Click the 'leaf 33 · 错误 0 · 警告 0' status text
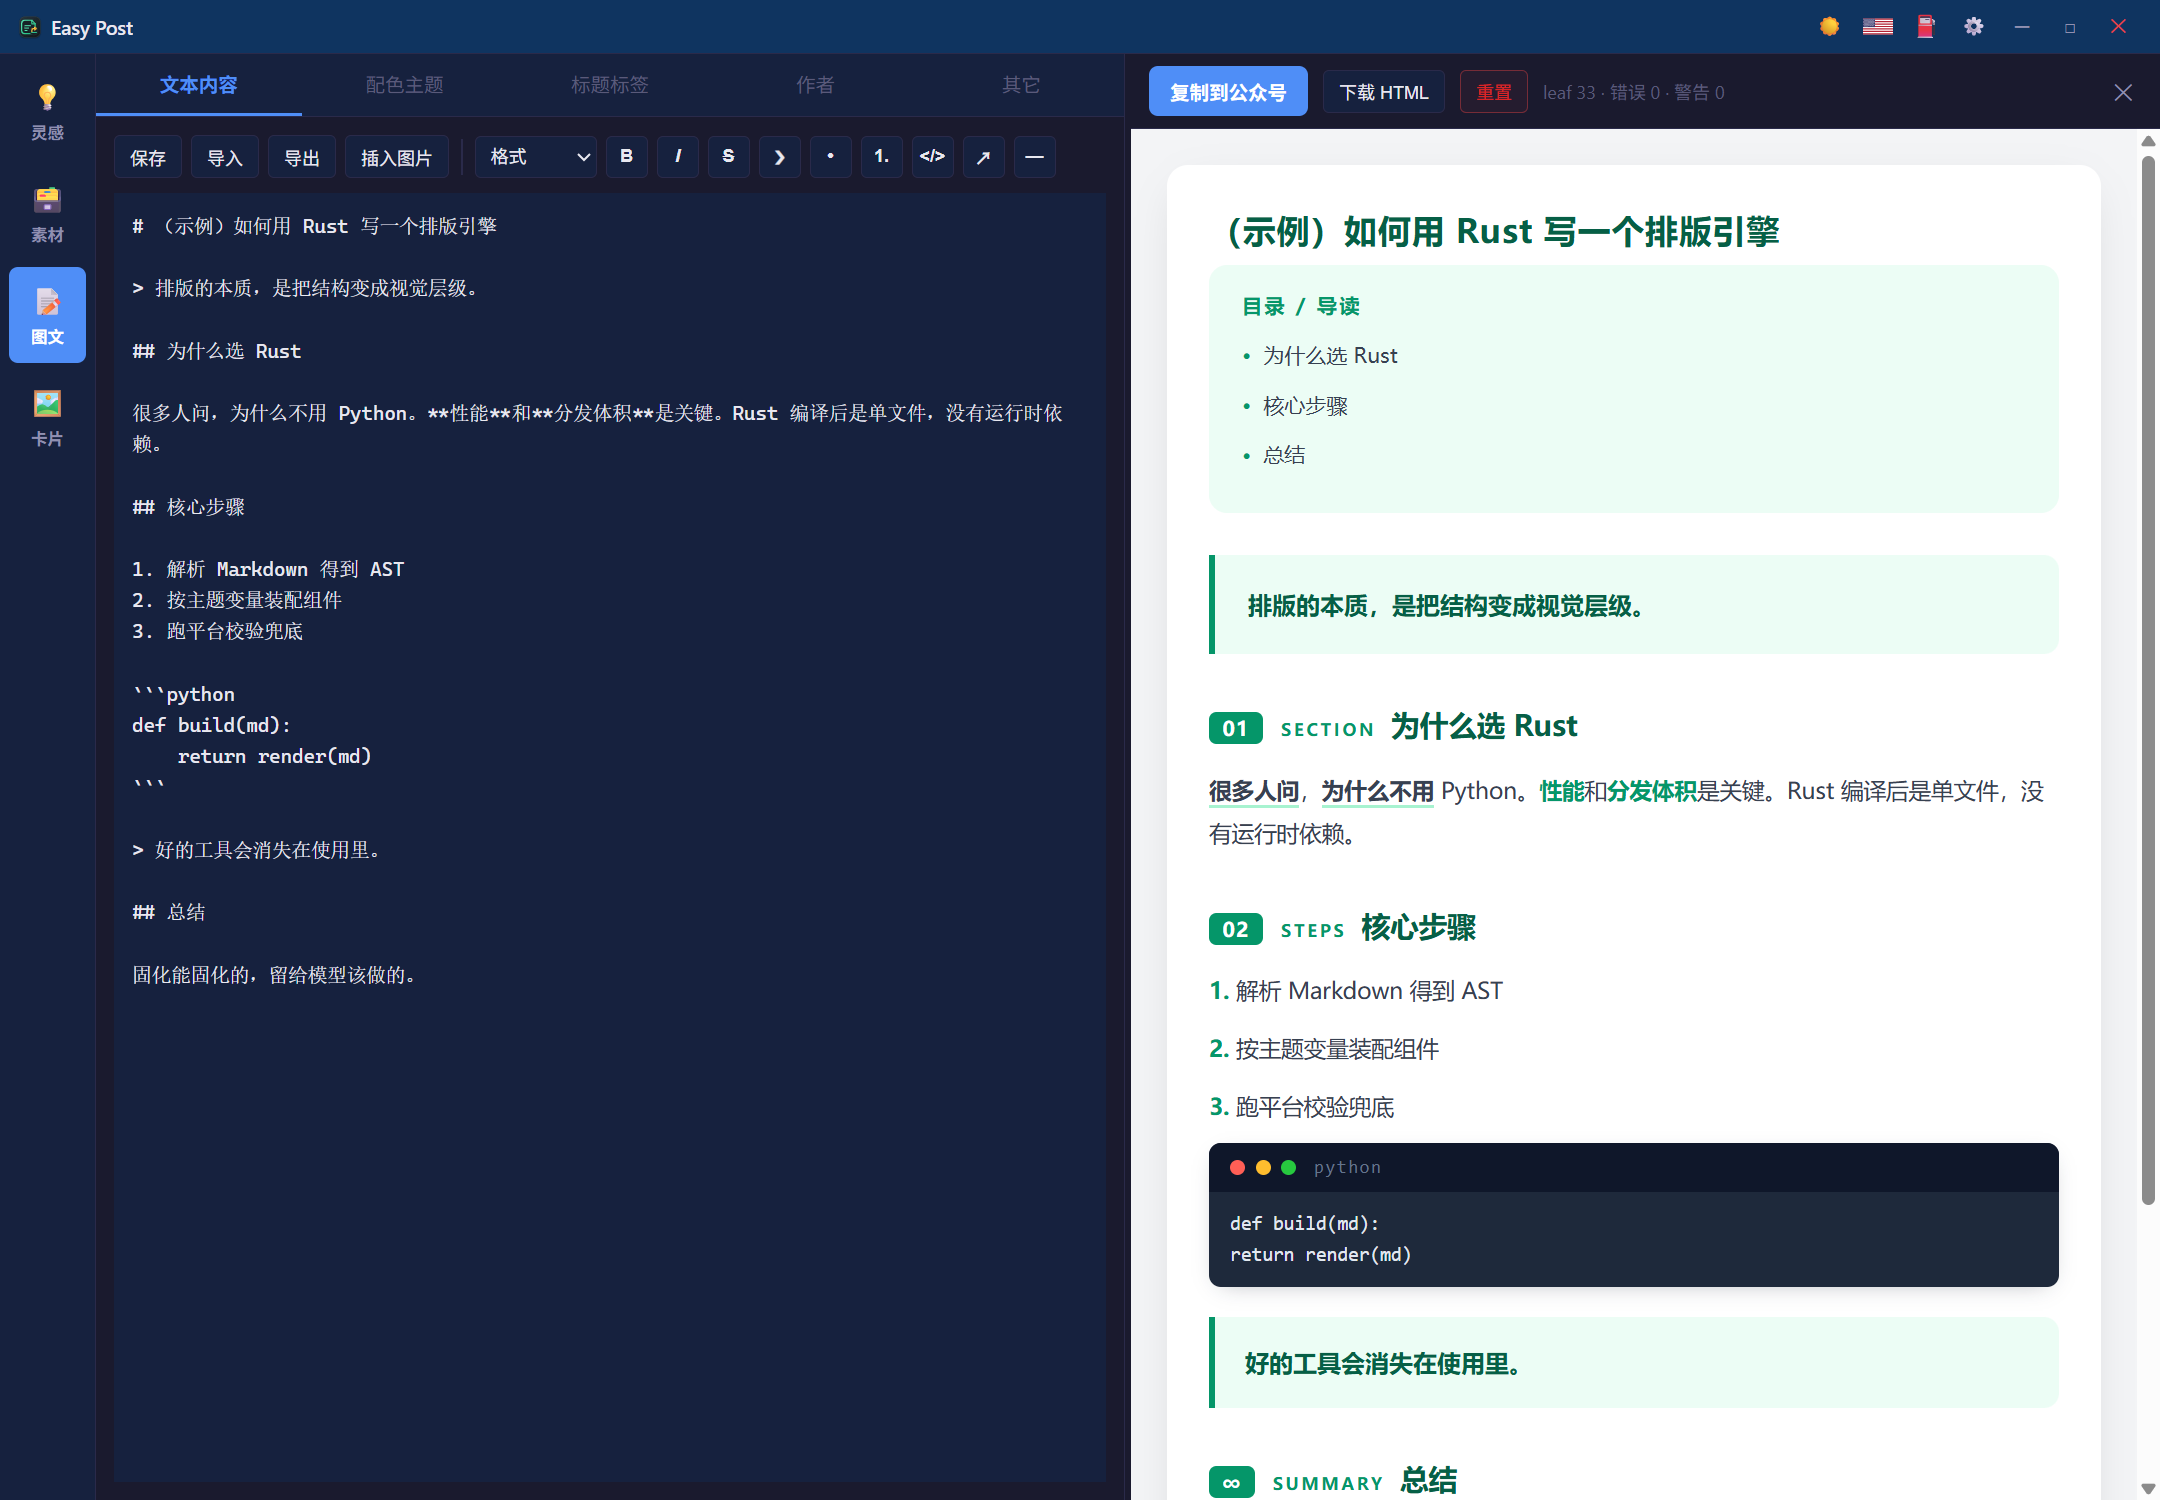Image resolution: width=2160 pixels, height=1500 pixels. point(1633,92)
